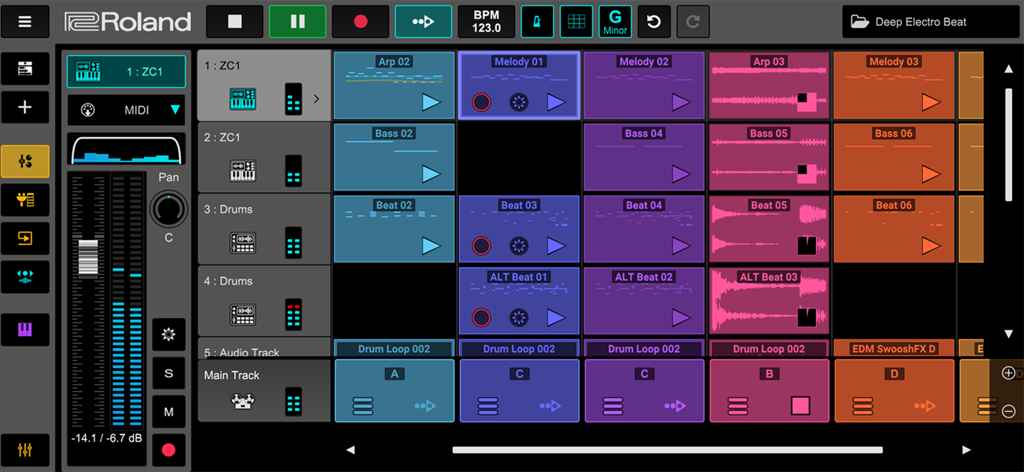Arm the channel record button
1024x472 pixels.
pyautogui.click(x=168, y=450)
